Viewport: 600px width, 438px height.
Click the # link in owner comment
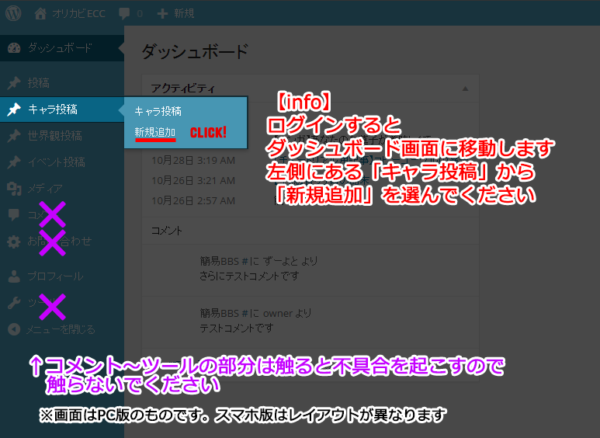[245, 314]
